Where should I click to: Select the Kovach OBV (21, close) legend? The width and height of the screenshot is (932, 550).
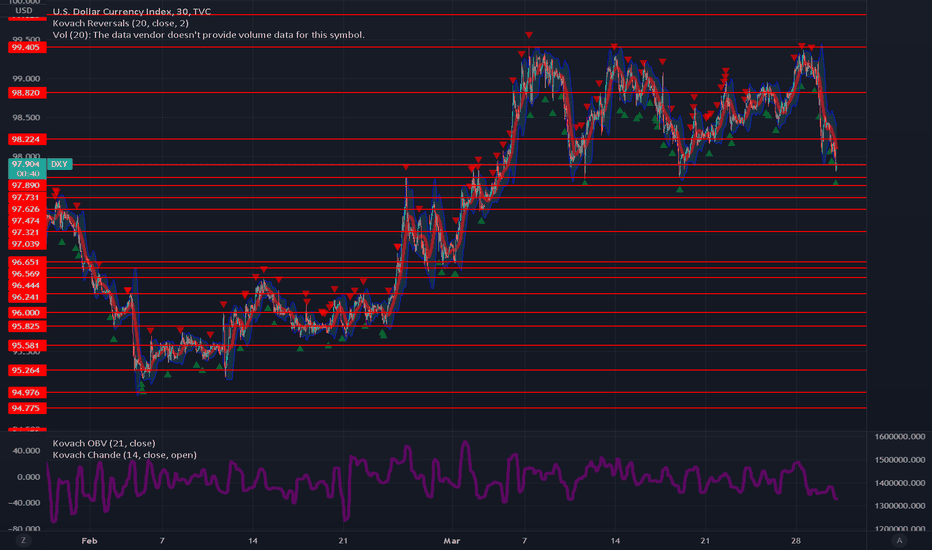point(104,444)
